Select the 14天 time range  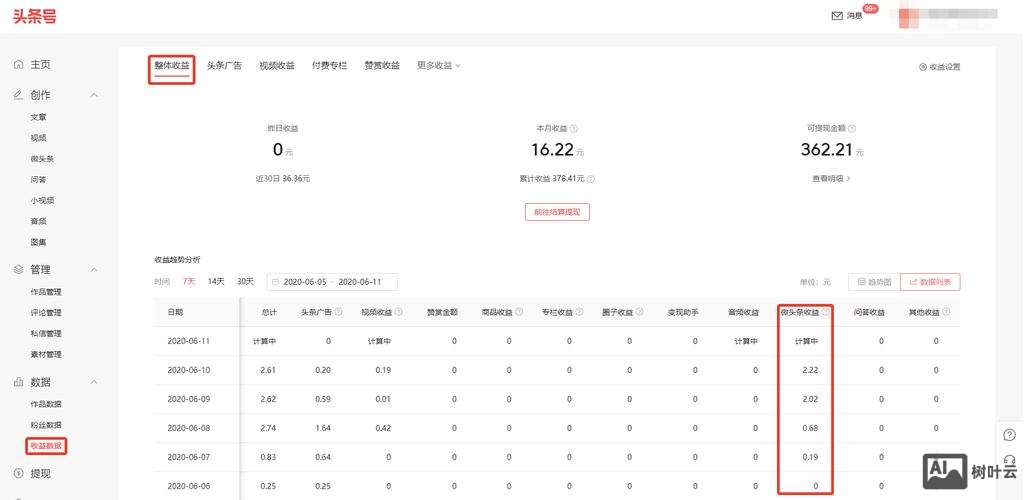[x=216, y=282]
